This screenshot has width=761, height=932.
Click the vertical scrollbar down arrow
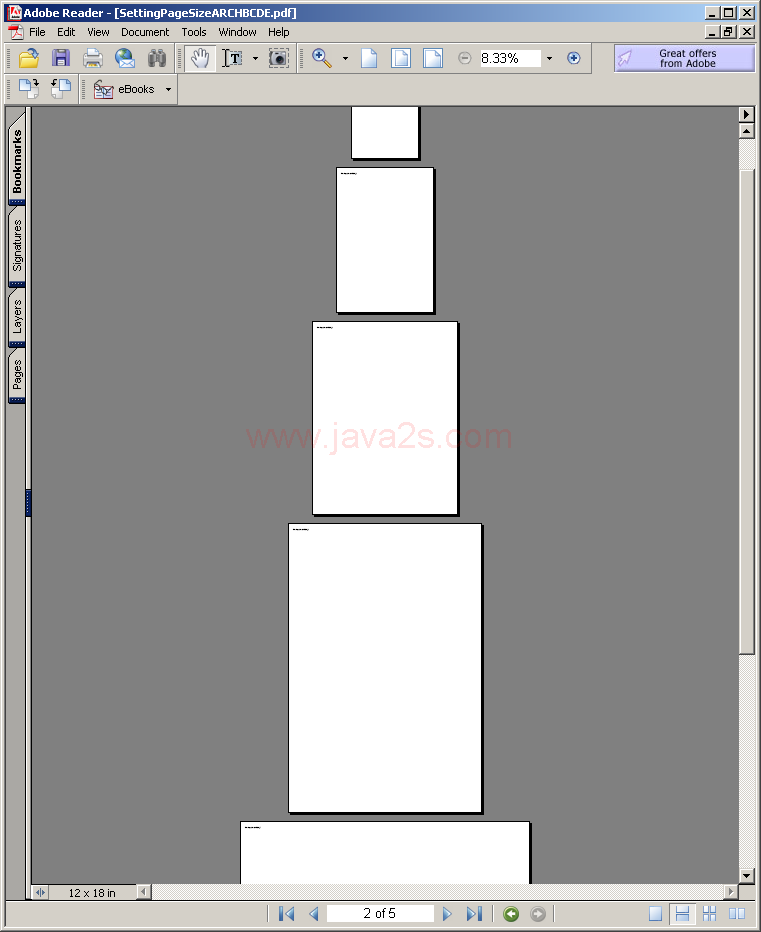(x=746, y=876)
